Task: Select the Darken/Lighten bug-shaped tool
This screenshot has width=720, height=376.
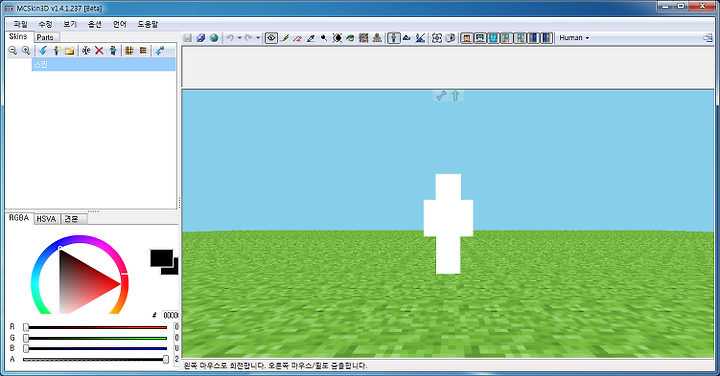Action: [x=337, y=38]
